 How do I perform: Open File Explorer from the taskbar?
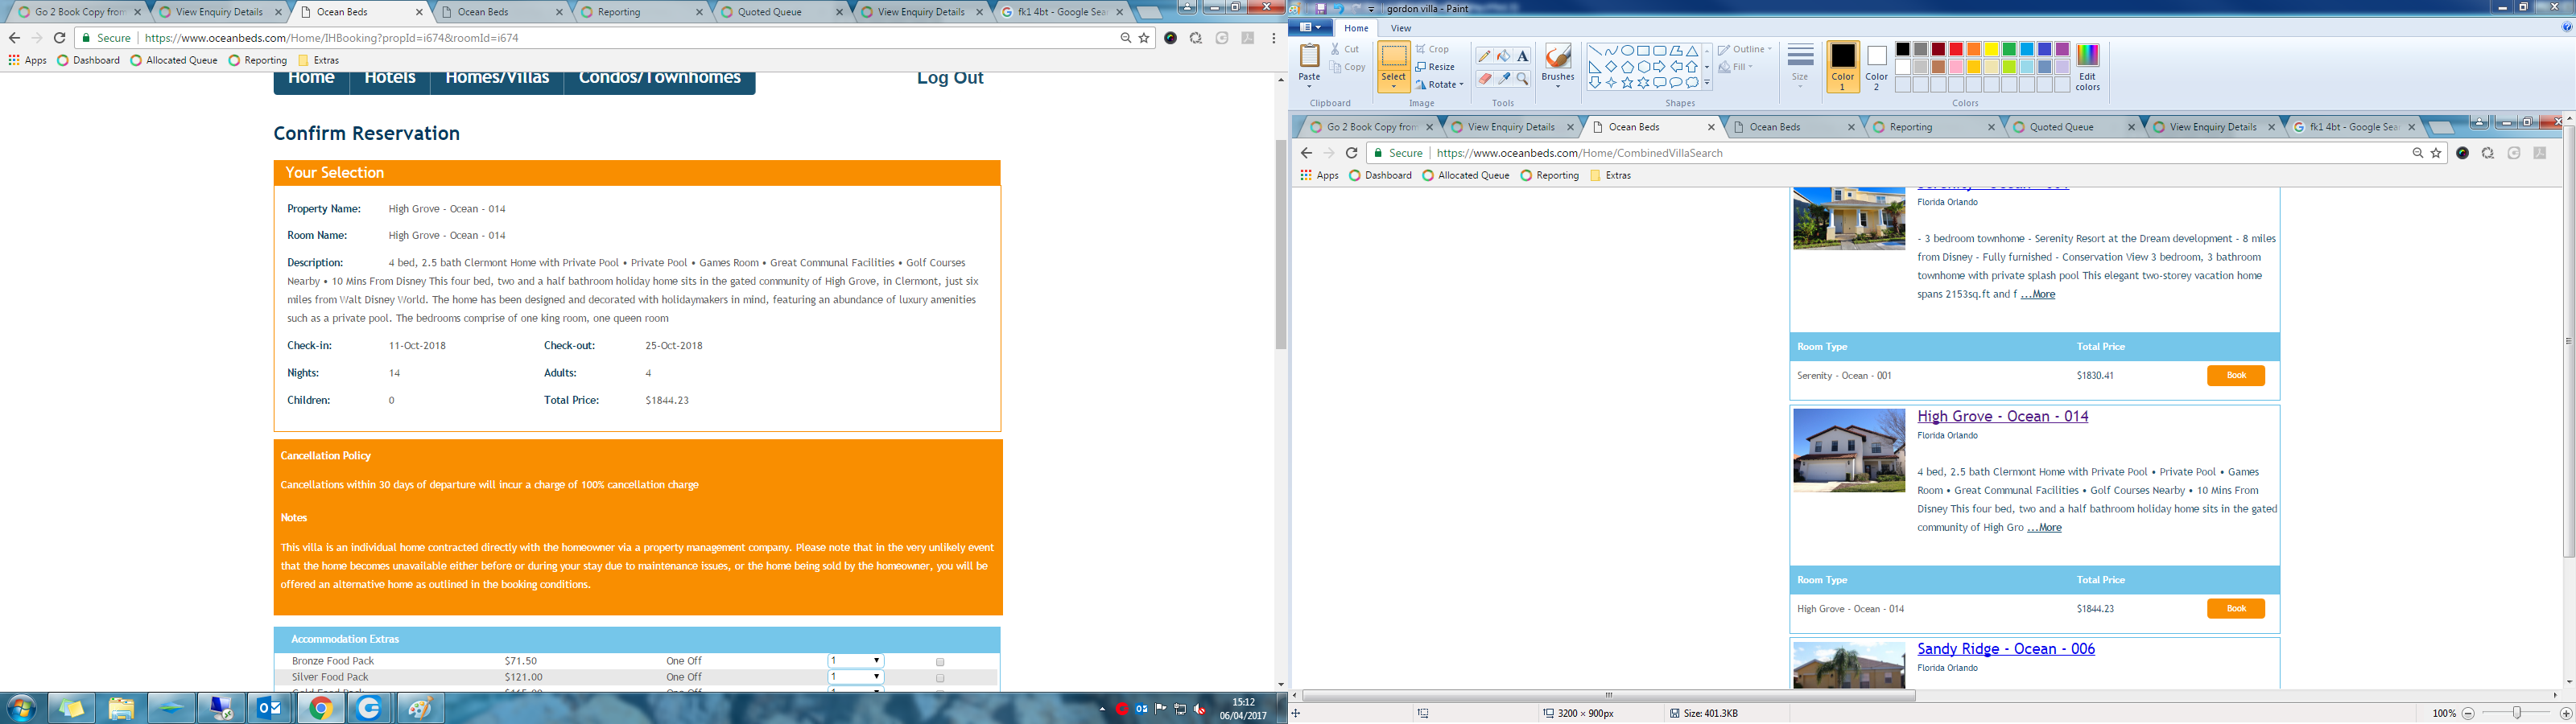121,708
